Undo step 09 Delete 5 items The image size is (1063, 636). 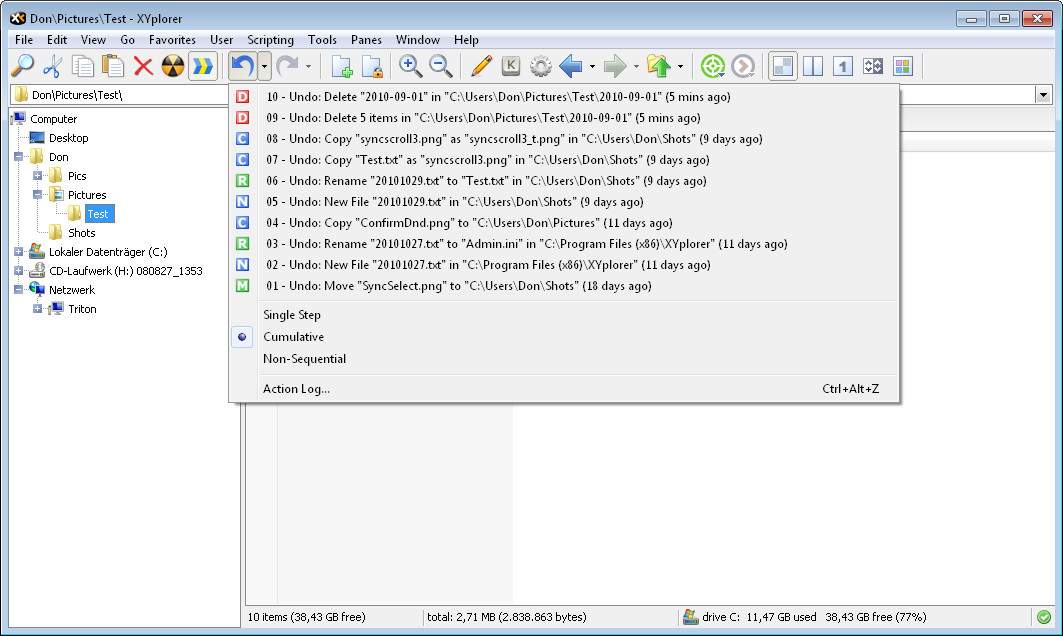pyautogui.click(x=563, y=118)
